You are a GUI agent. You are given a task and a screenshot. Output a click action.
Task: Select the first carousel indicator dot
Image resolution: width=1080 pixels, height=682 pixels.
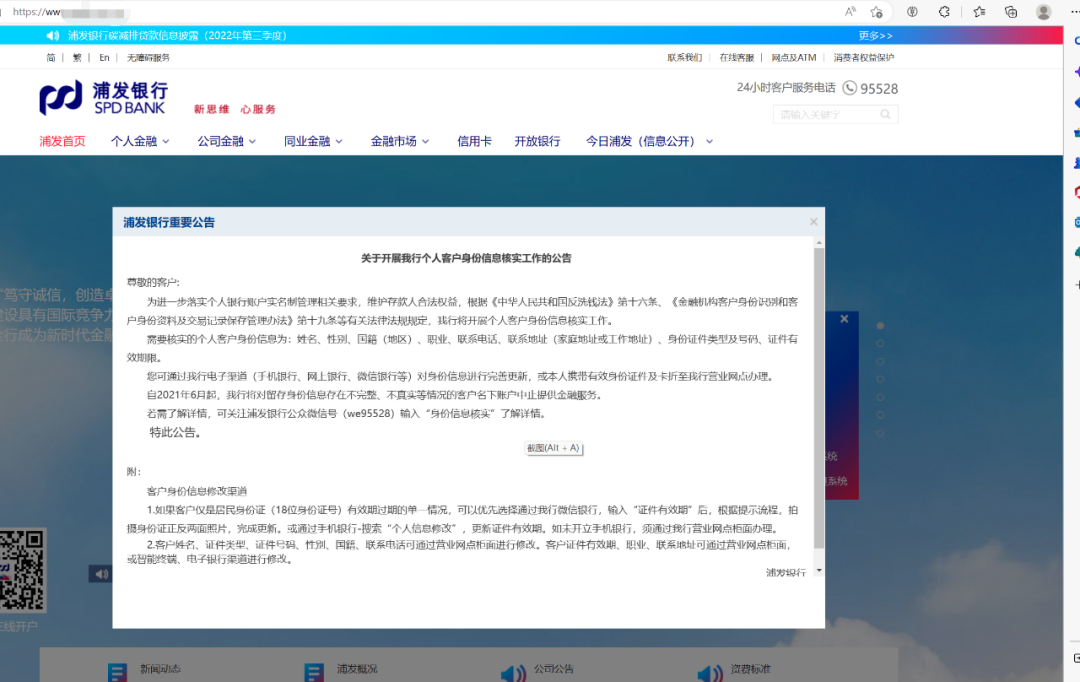[x=880, y=325]
